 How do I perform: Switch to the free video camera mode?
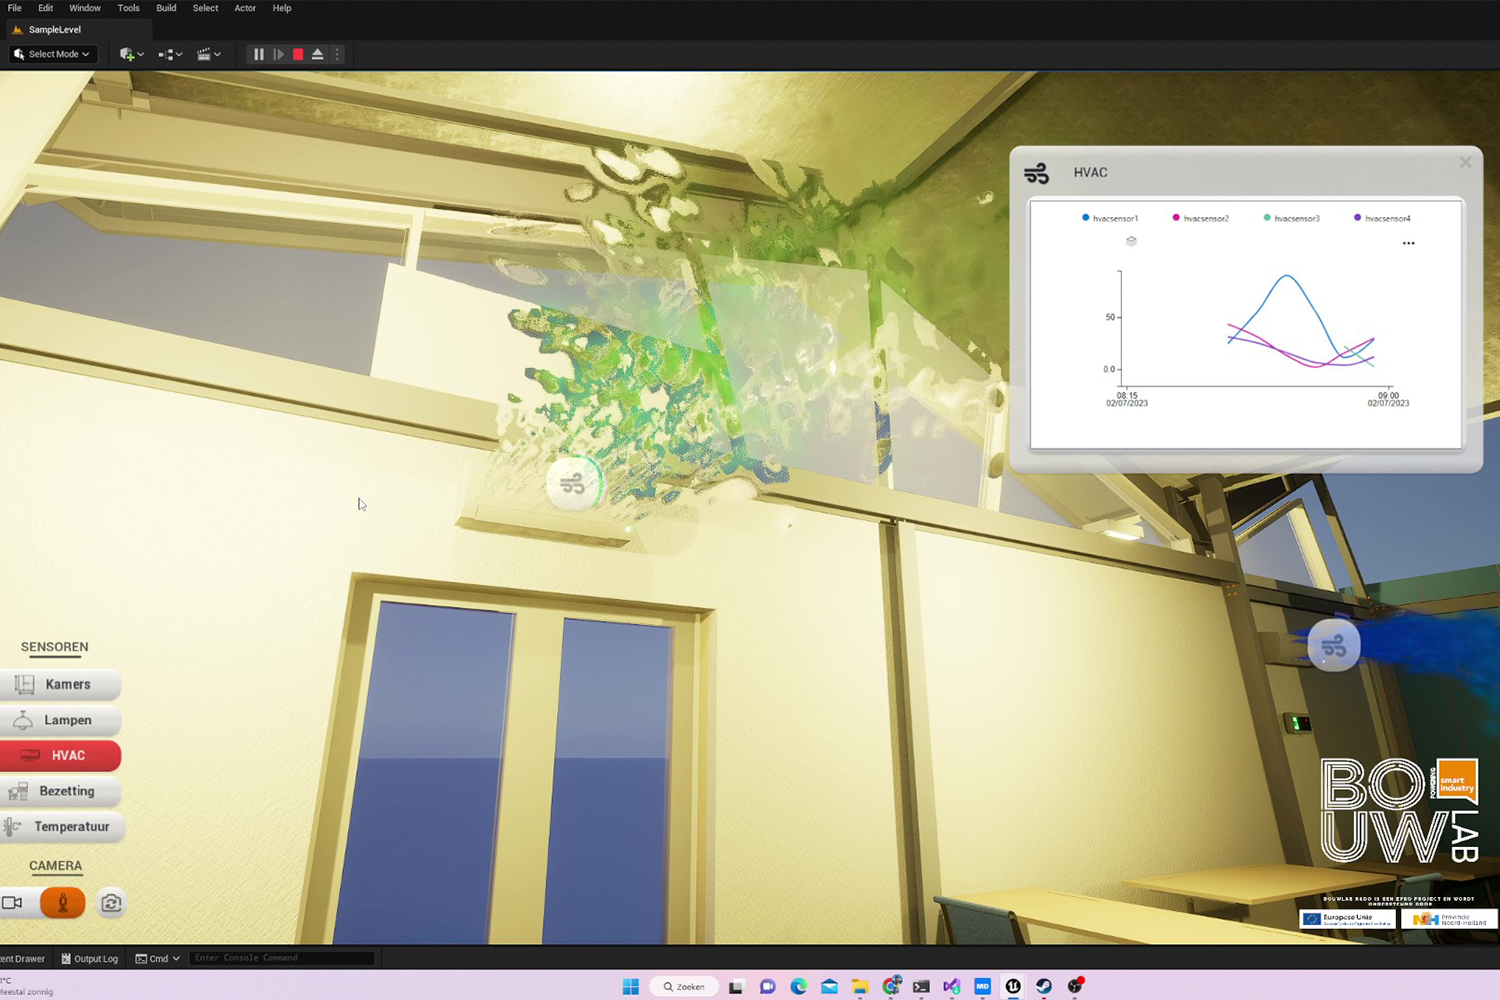(x=13, y=903)
